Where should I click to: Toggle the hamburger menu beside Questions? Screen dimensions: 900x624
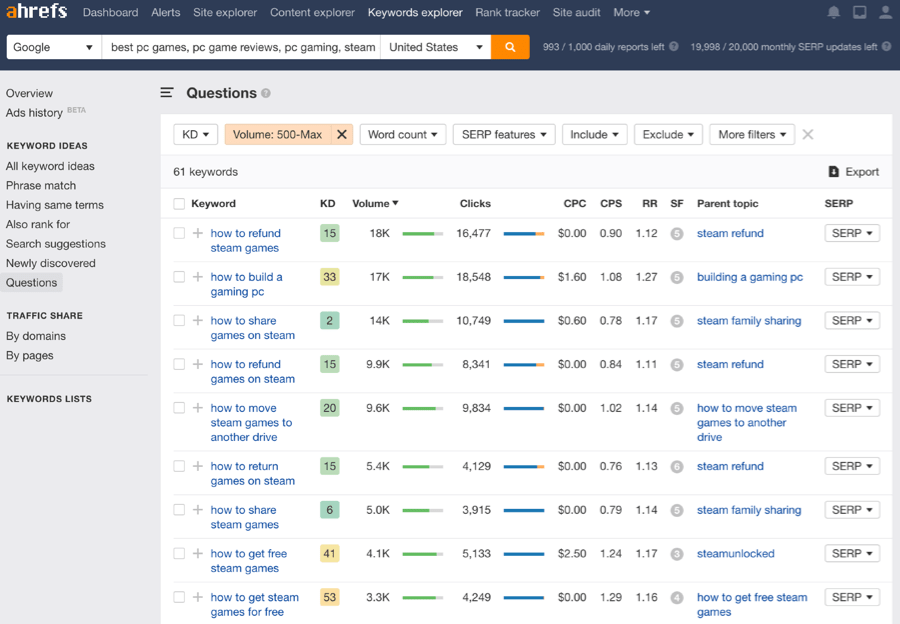pos(166,92)
